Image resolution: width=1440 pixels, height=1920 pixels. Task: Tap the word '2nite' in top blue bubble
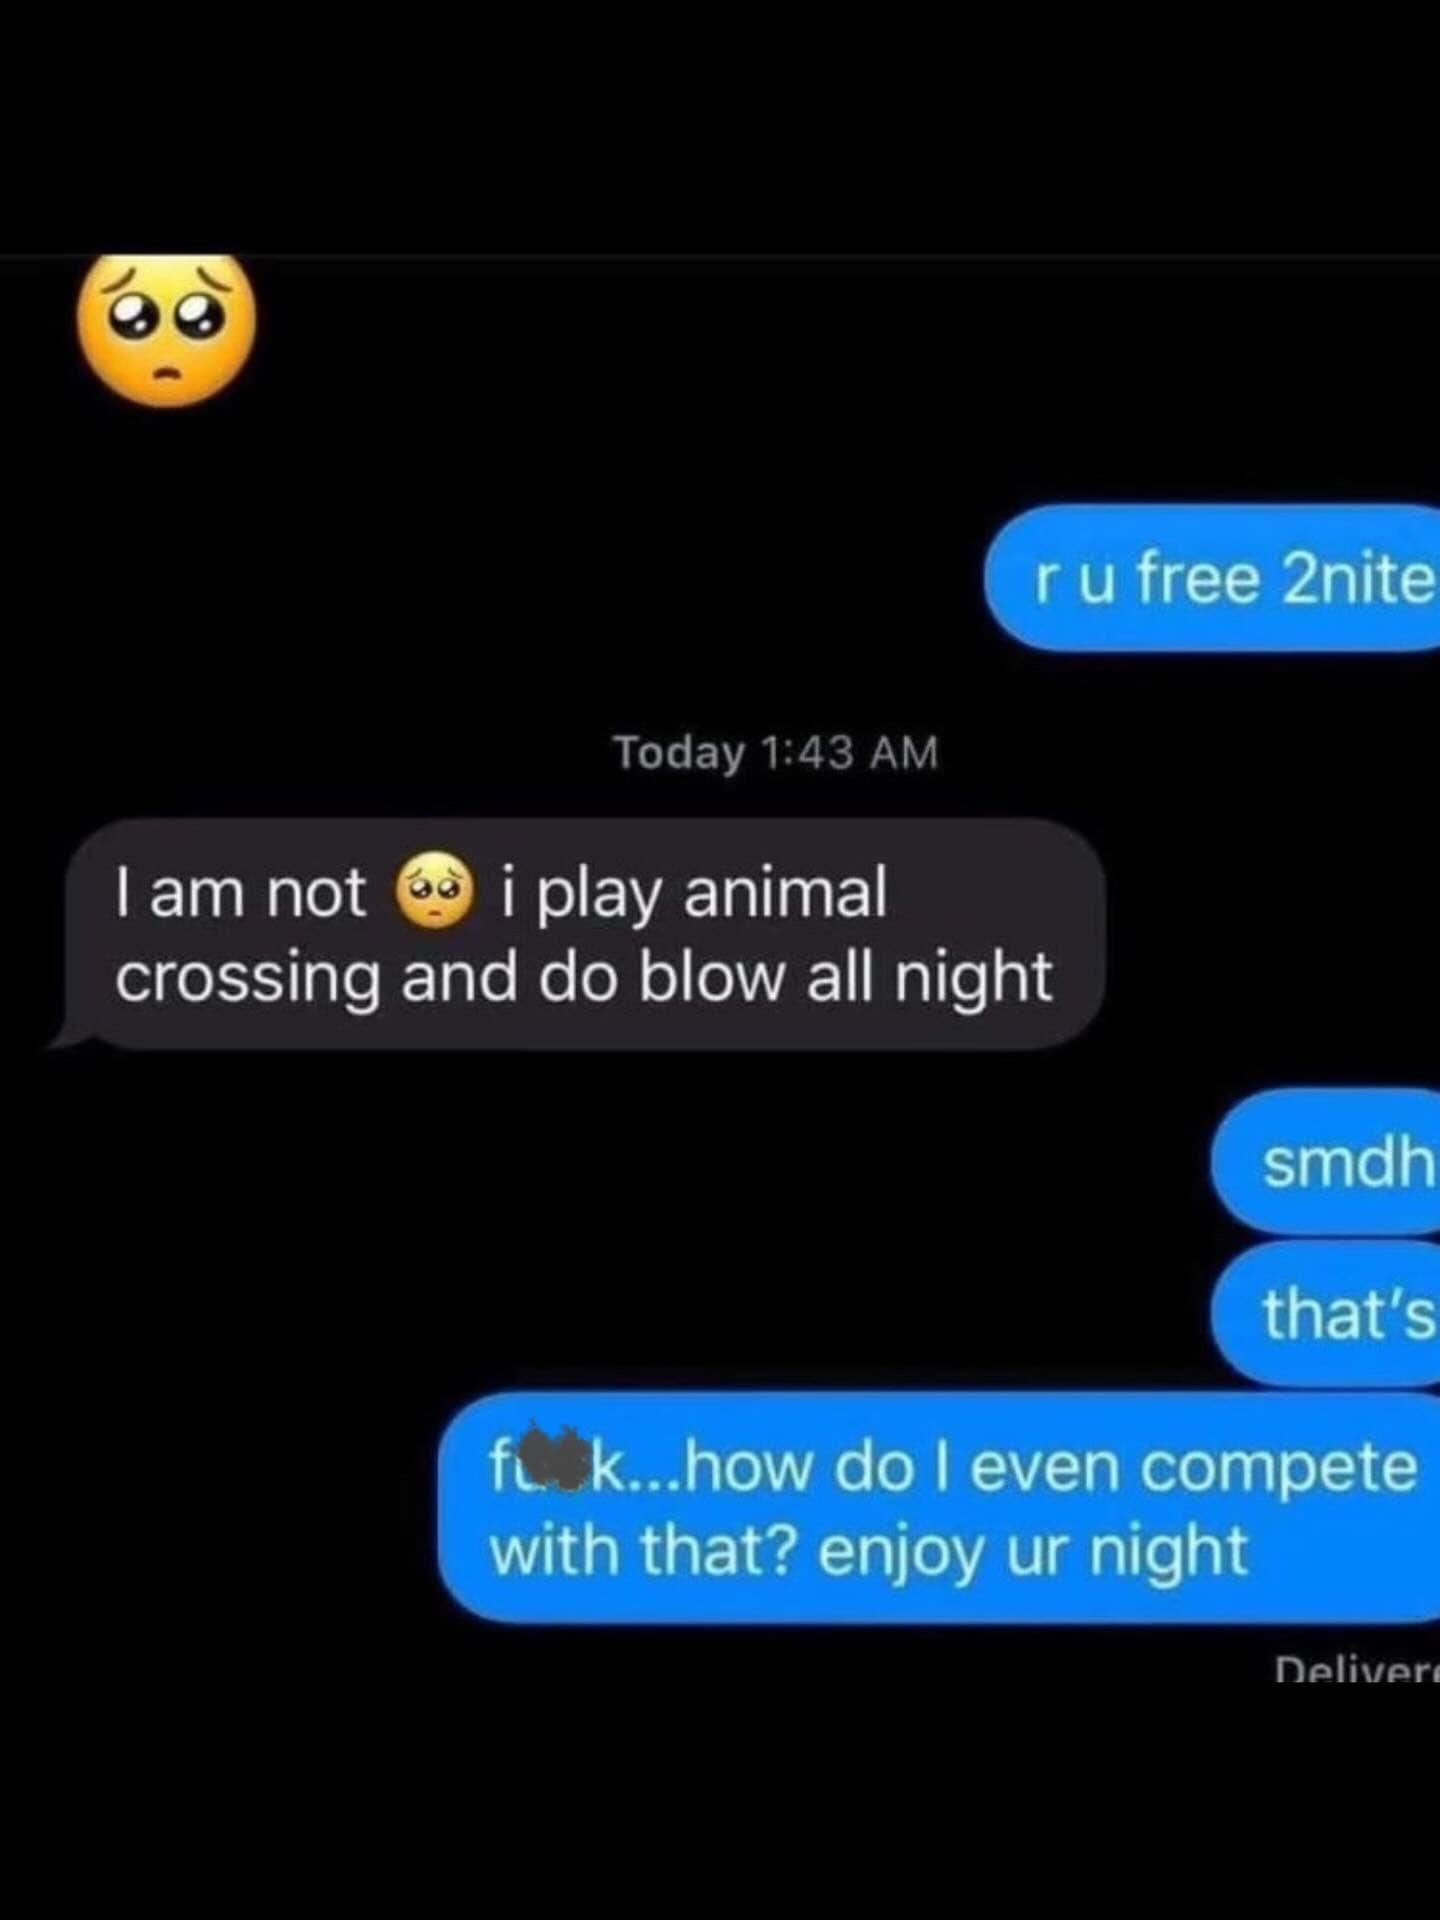pos(1357,579)
